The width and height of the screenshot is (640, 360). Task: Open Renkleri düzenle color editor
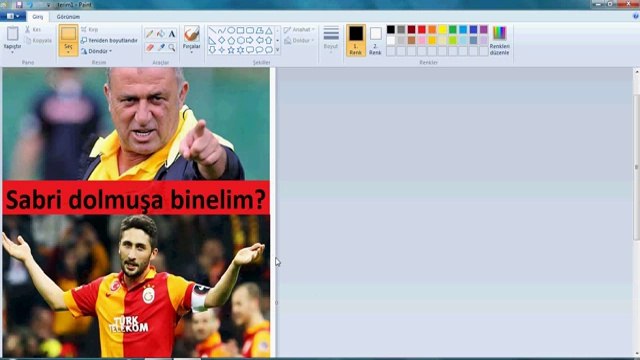(x=500, y=40)
